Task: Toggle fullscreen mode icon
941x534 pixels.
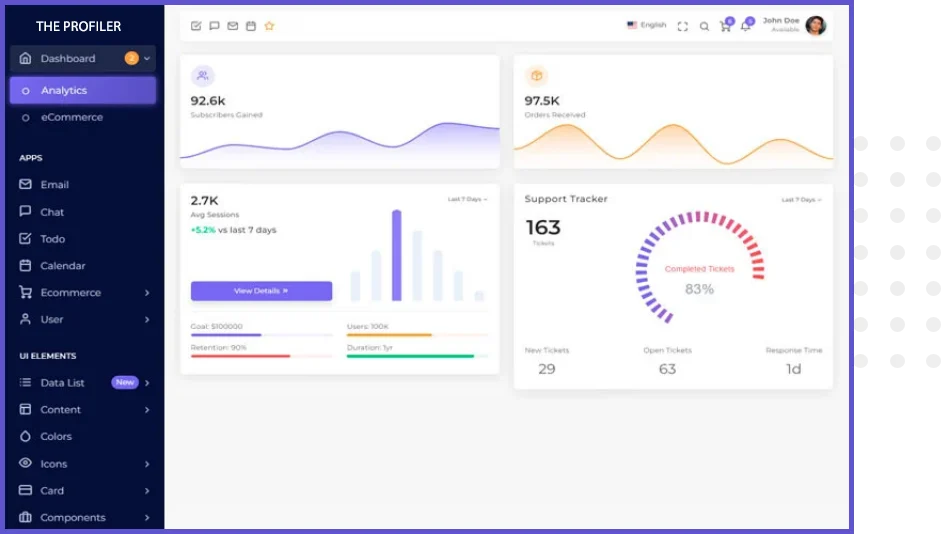Action: (x=683, y=26)
